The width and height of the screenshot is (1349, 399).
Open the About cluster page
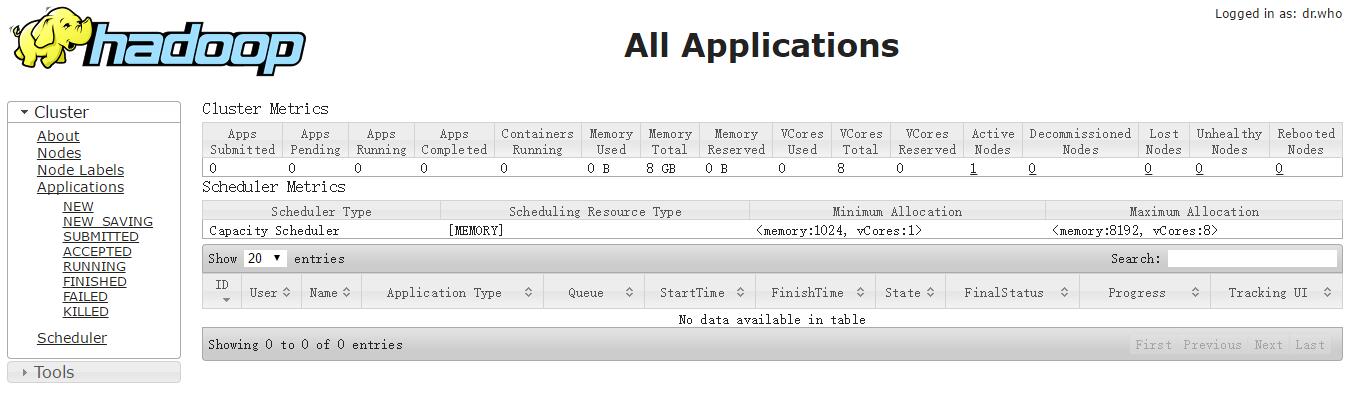point(58,136)
